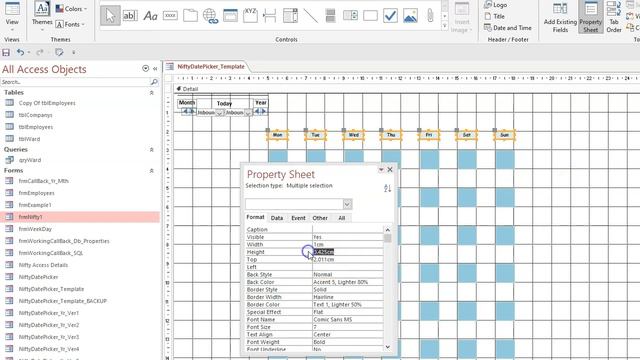This screenshot has height=360, width=640.
Task: Click the Font Name property value
Action: coord(348,320)
